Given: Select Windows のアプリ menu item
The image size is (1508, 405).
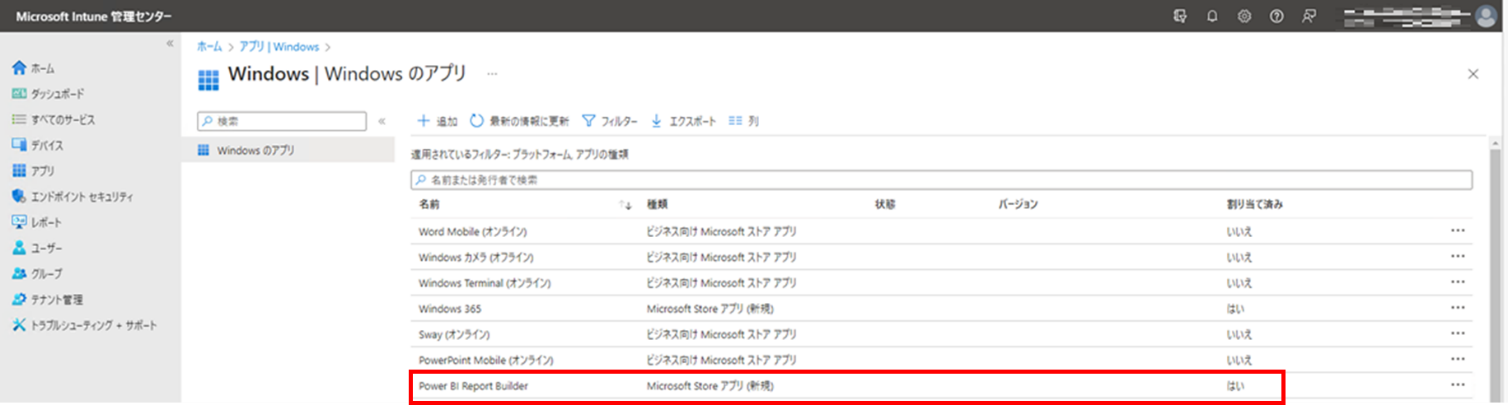Looking at the screenshot, I should point(288,150).
